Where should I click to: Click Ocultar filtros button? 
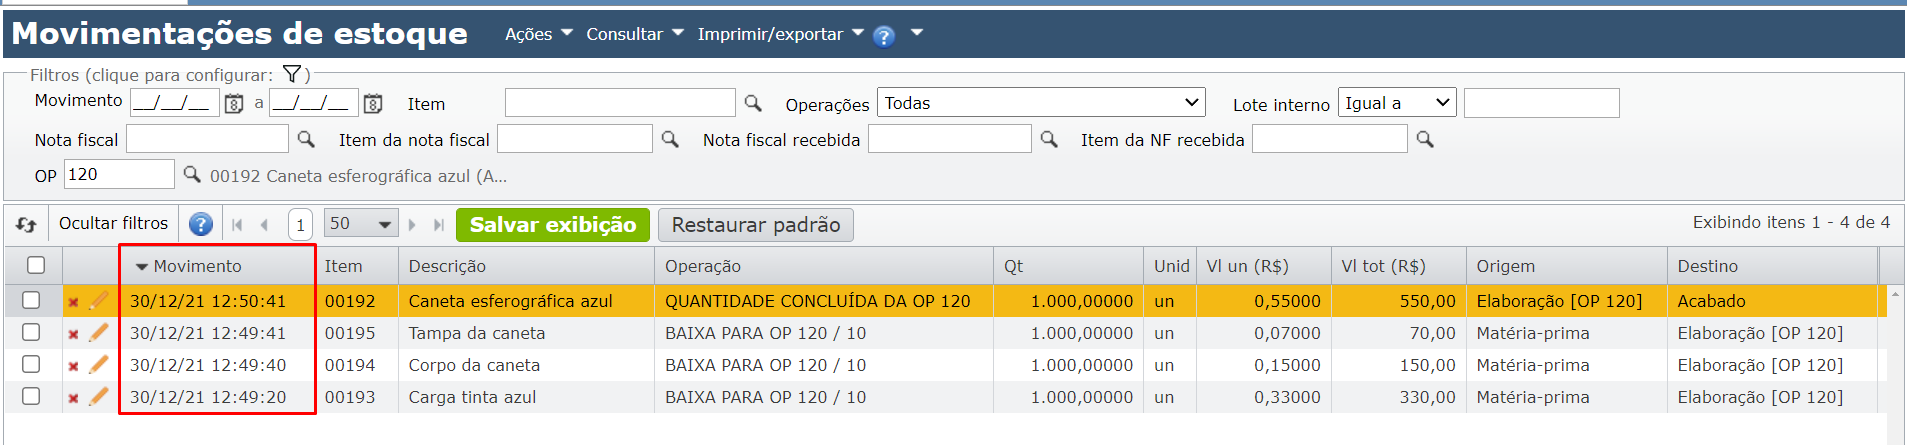pyautogui.click(x=114, y=223)
